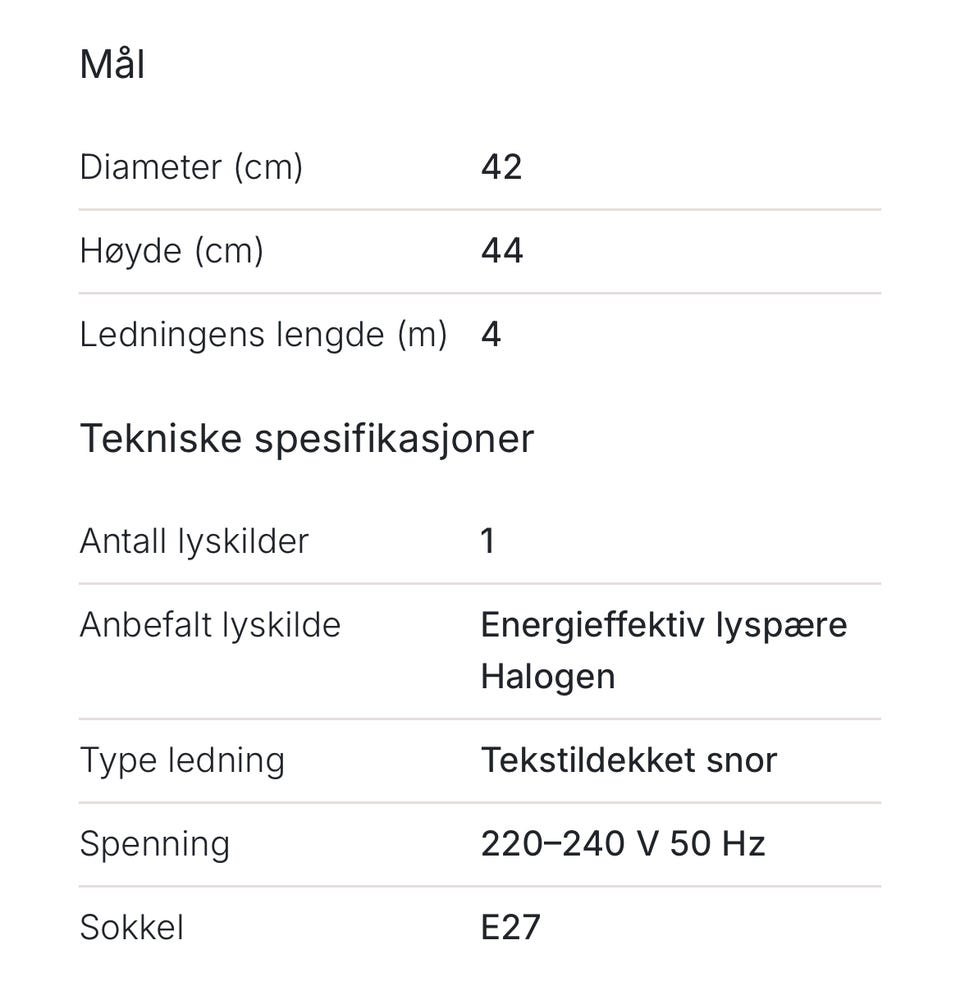Click the diameter value 42

point(501,167)
